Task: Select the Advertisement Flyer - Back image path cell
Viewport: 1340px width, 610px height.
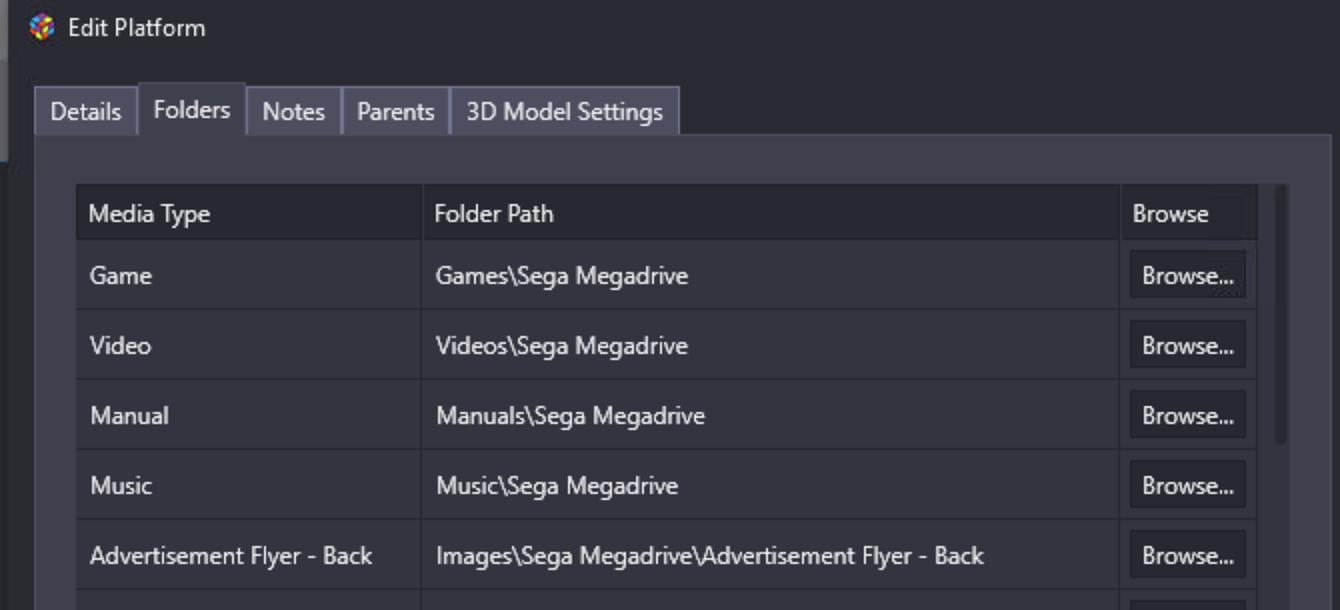Action: pos(770,555)
